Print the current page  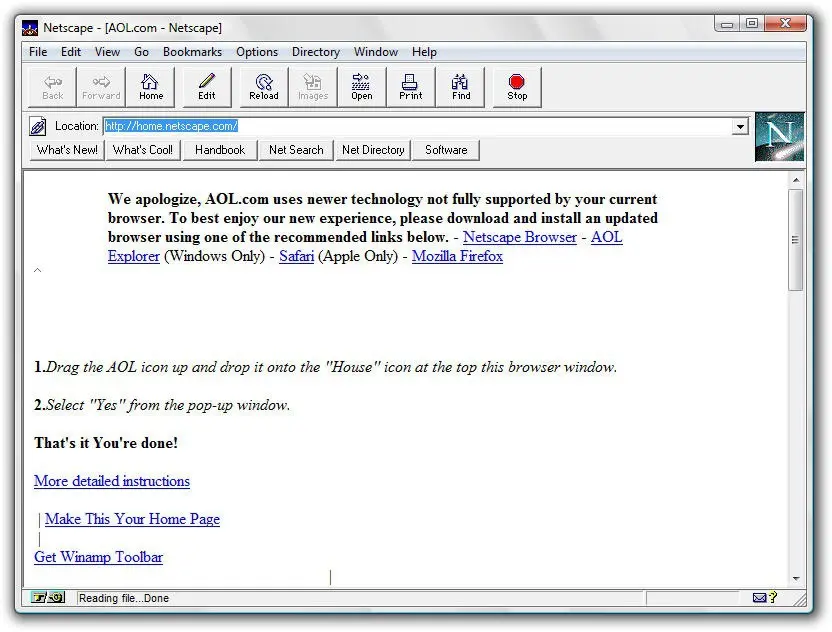tap(411, 87)
